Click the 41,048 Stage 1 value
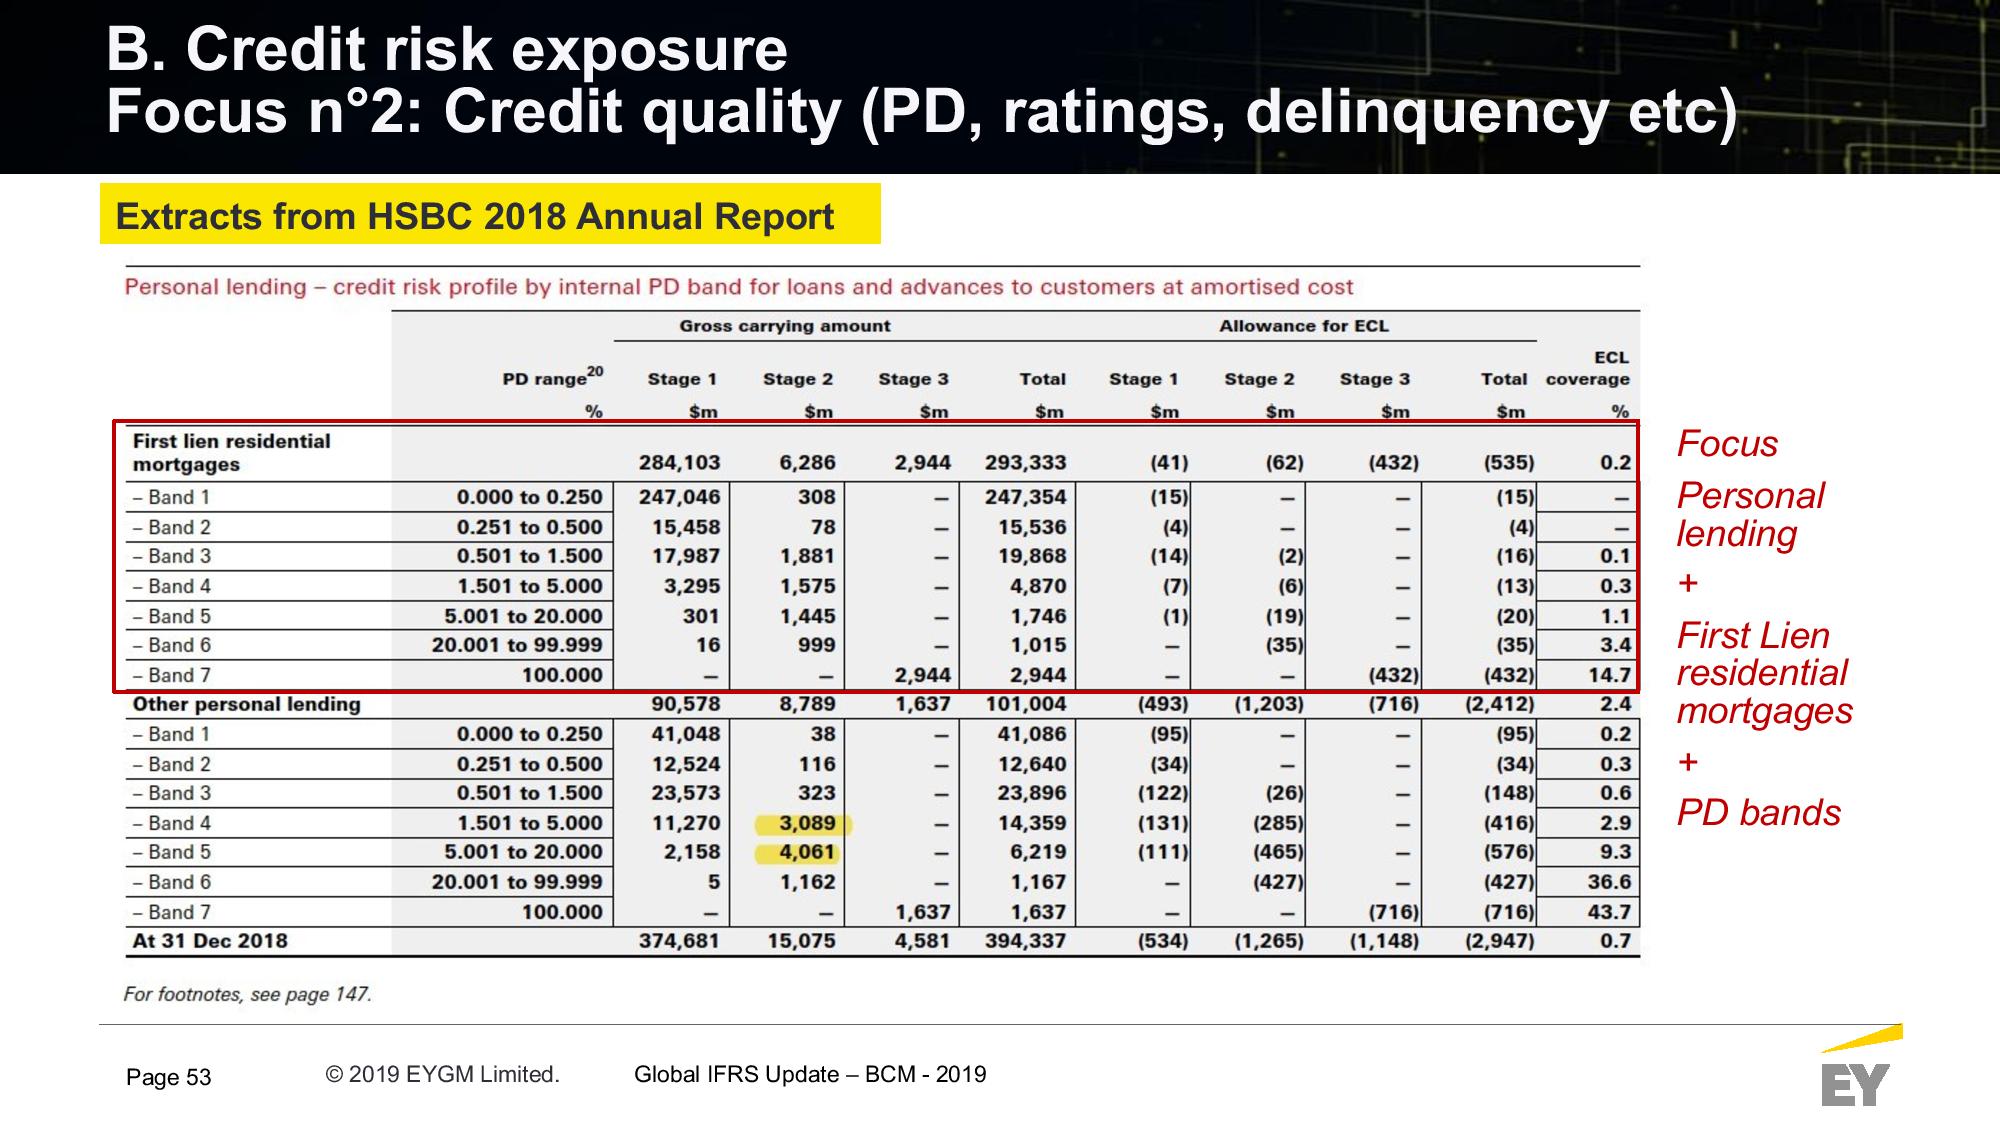The width and height of the screenshot is (2000, 1125). pos(685,734)
